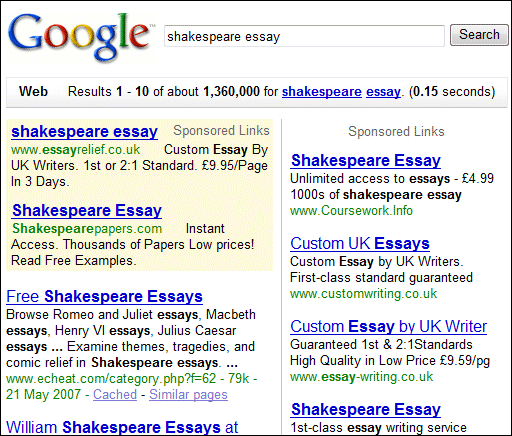This screenshot has height=436, width=512.
Task: Click the www.essayrelief.co.uk URL text
Action: (x=76, y=150)
